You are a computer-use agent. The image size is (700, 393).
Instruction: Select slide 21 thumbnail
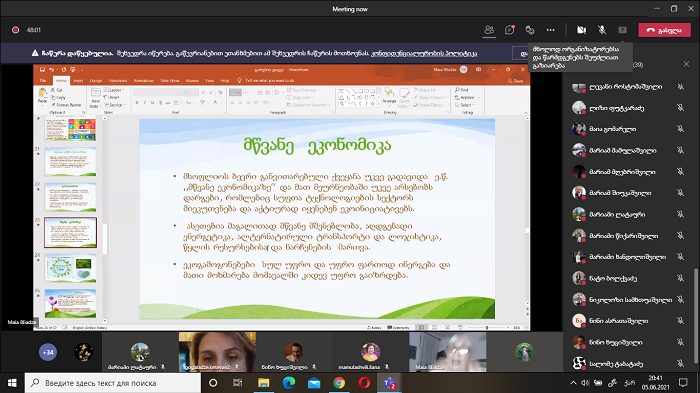70,162
